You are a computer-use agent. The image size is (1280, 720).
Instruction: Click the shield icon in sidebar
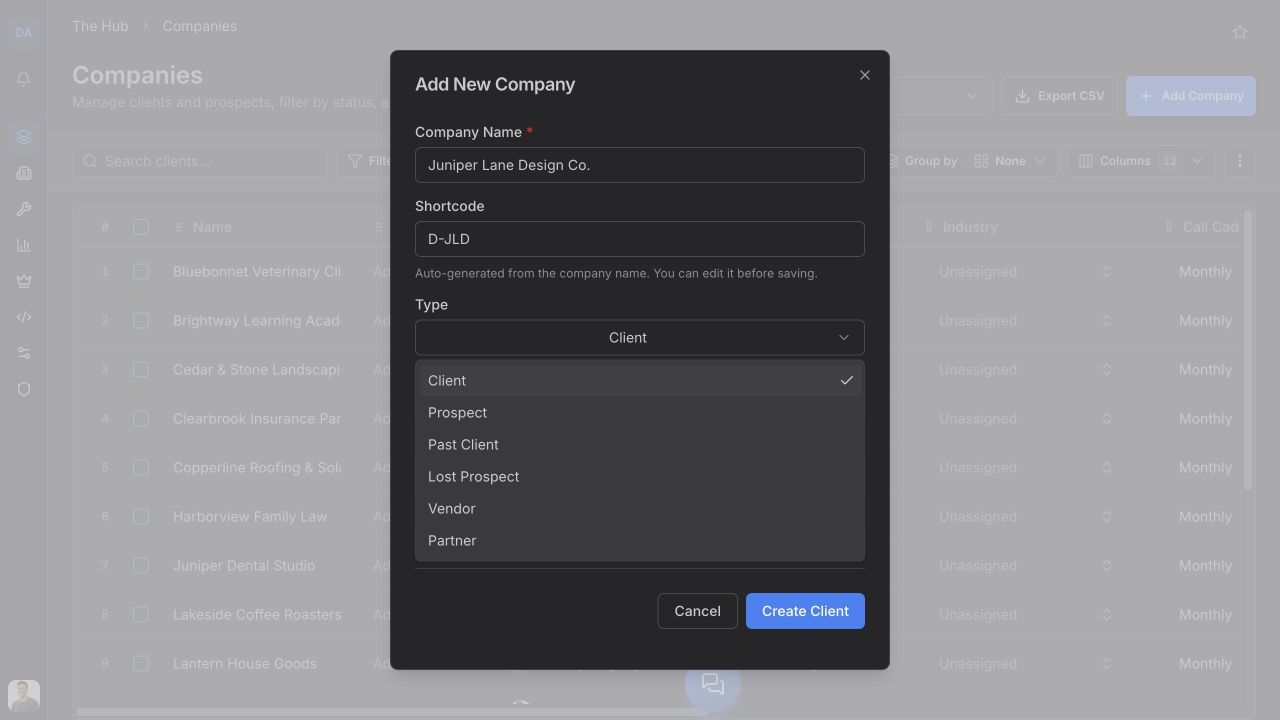click(x=24, y=389)
